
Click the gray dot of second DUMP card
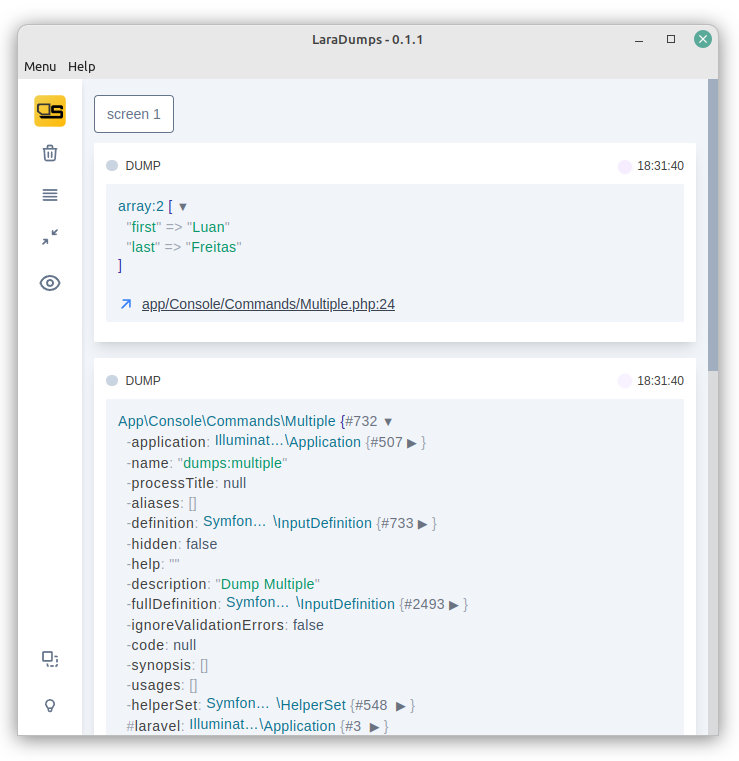tap(112, 381)
